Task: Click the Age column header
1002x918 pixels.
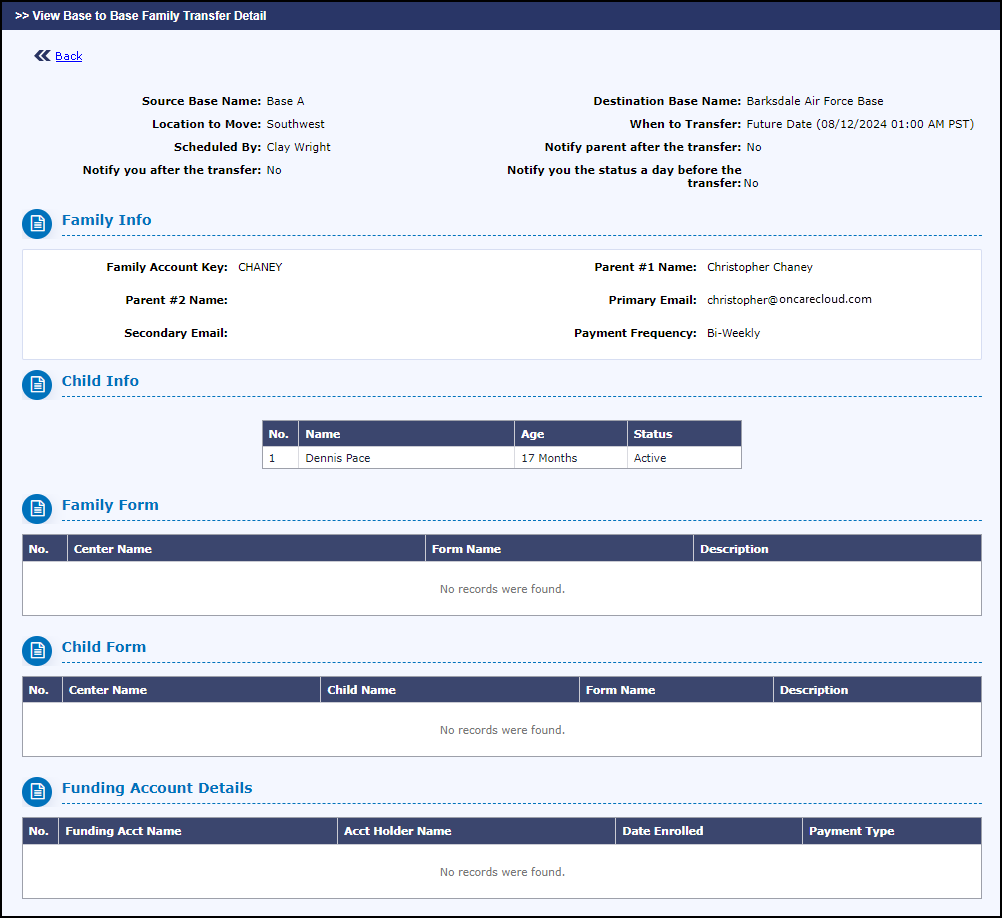Action: click(x=571, y=434)
